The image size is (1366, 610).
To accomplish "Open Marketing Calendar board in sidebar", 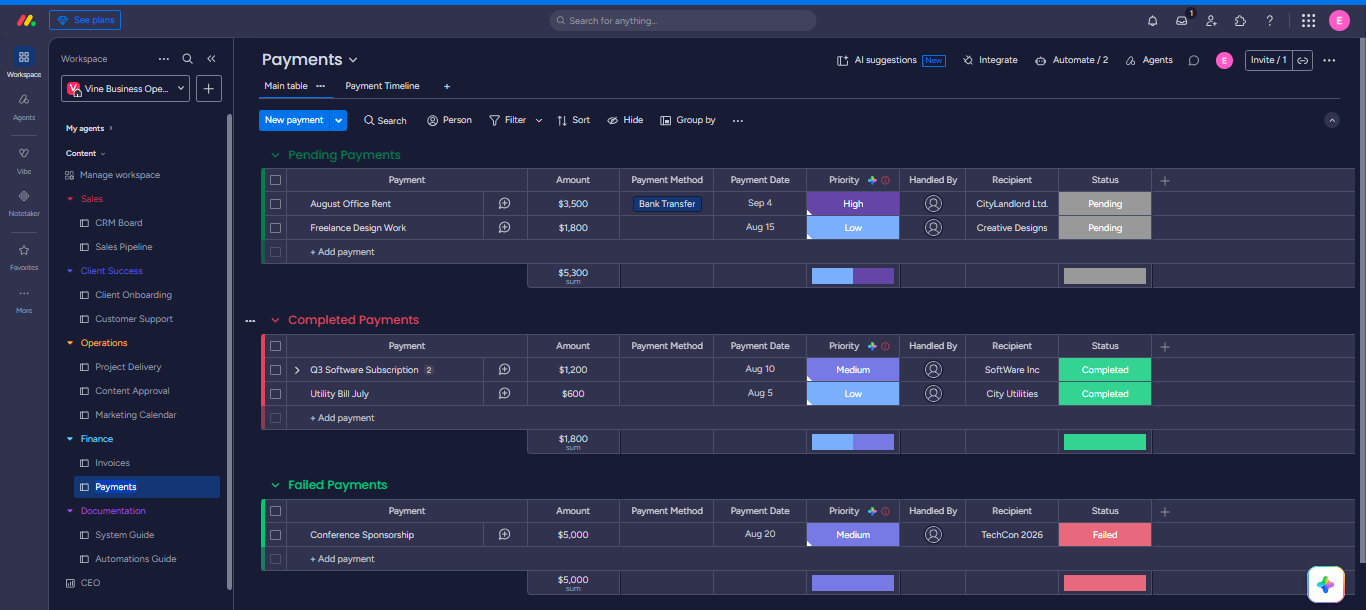I will point(135,415).
